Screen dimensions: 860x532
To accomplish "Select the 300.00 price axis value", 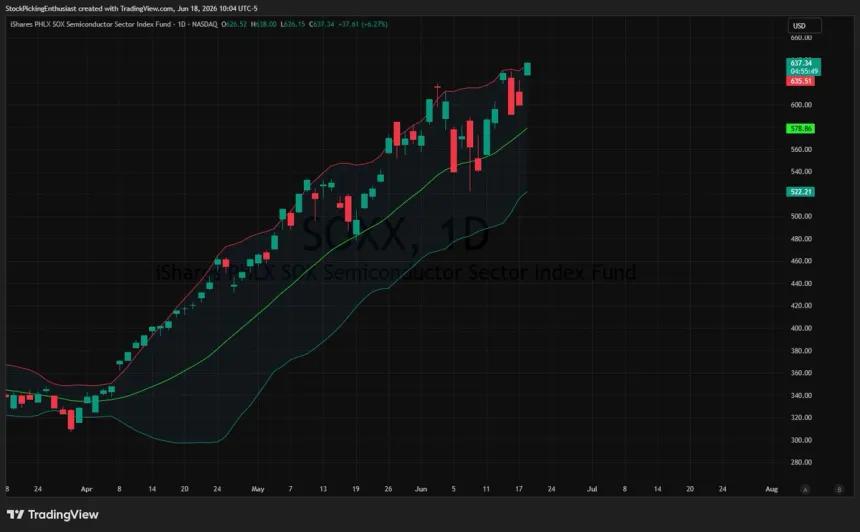I will click(x=801, y=440).
